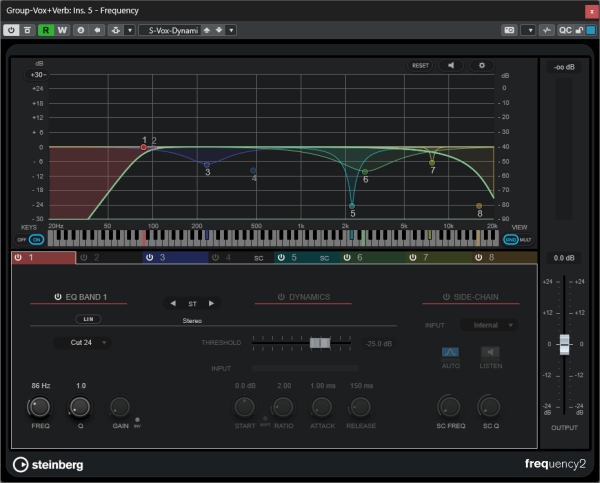Switch to band 4 tab
Viewport: 600px width, 483px height.
(241, 258)
